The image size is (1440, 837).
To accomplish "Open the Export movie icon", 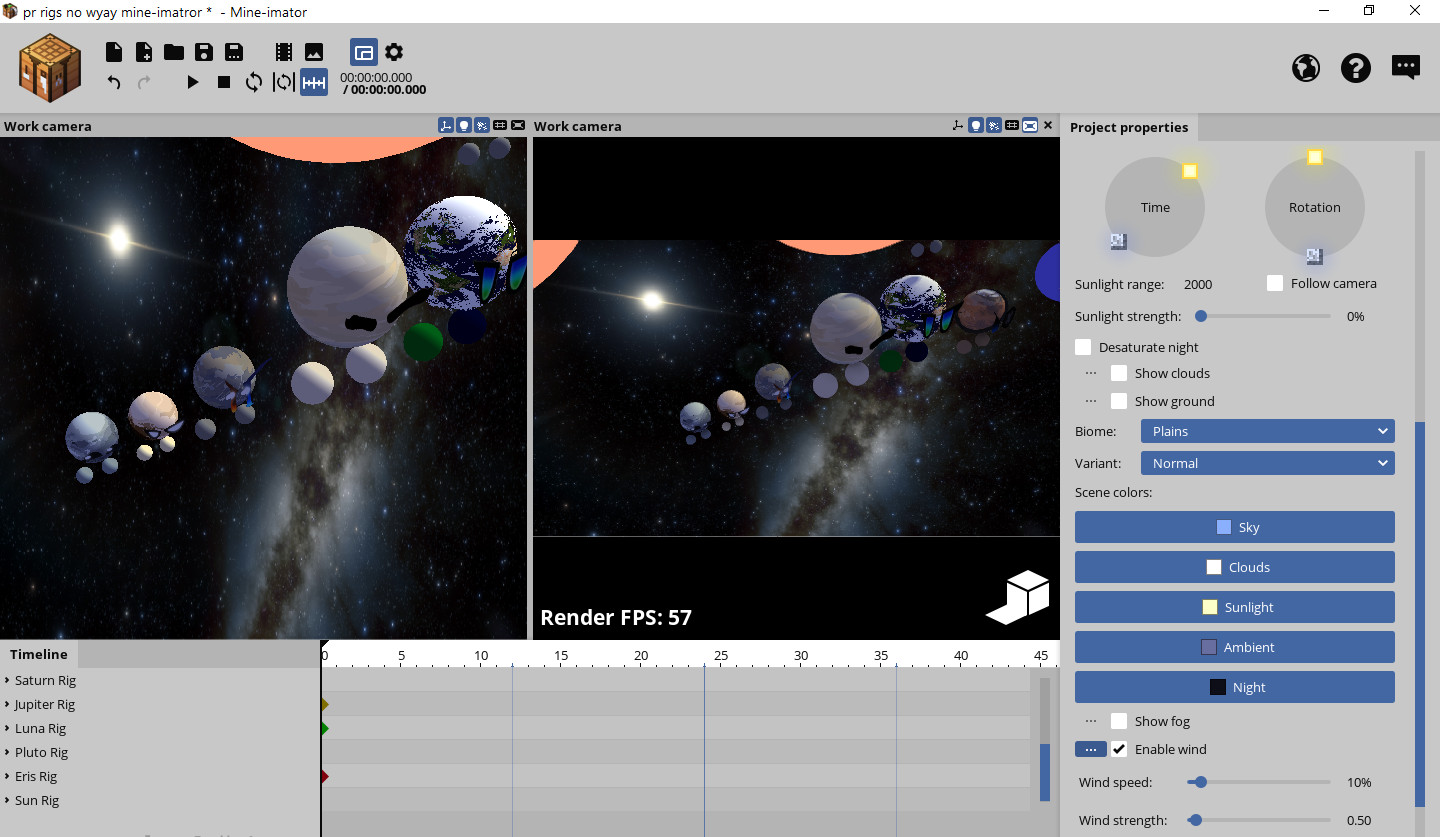I will pyautogui.click(x=283, y=51).
